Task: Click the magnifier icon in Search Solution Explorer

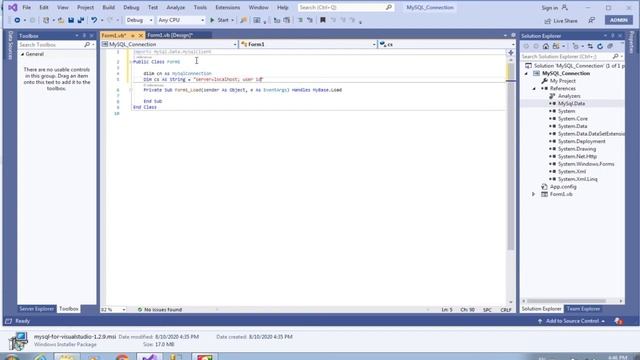Action: [x=616, y=56]
